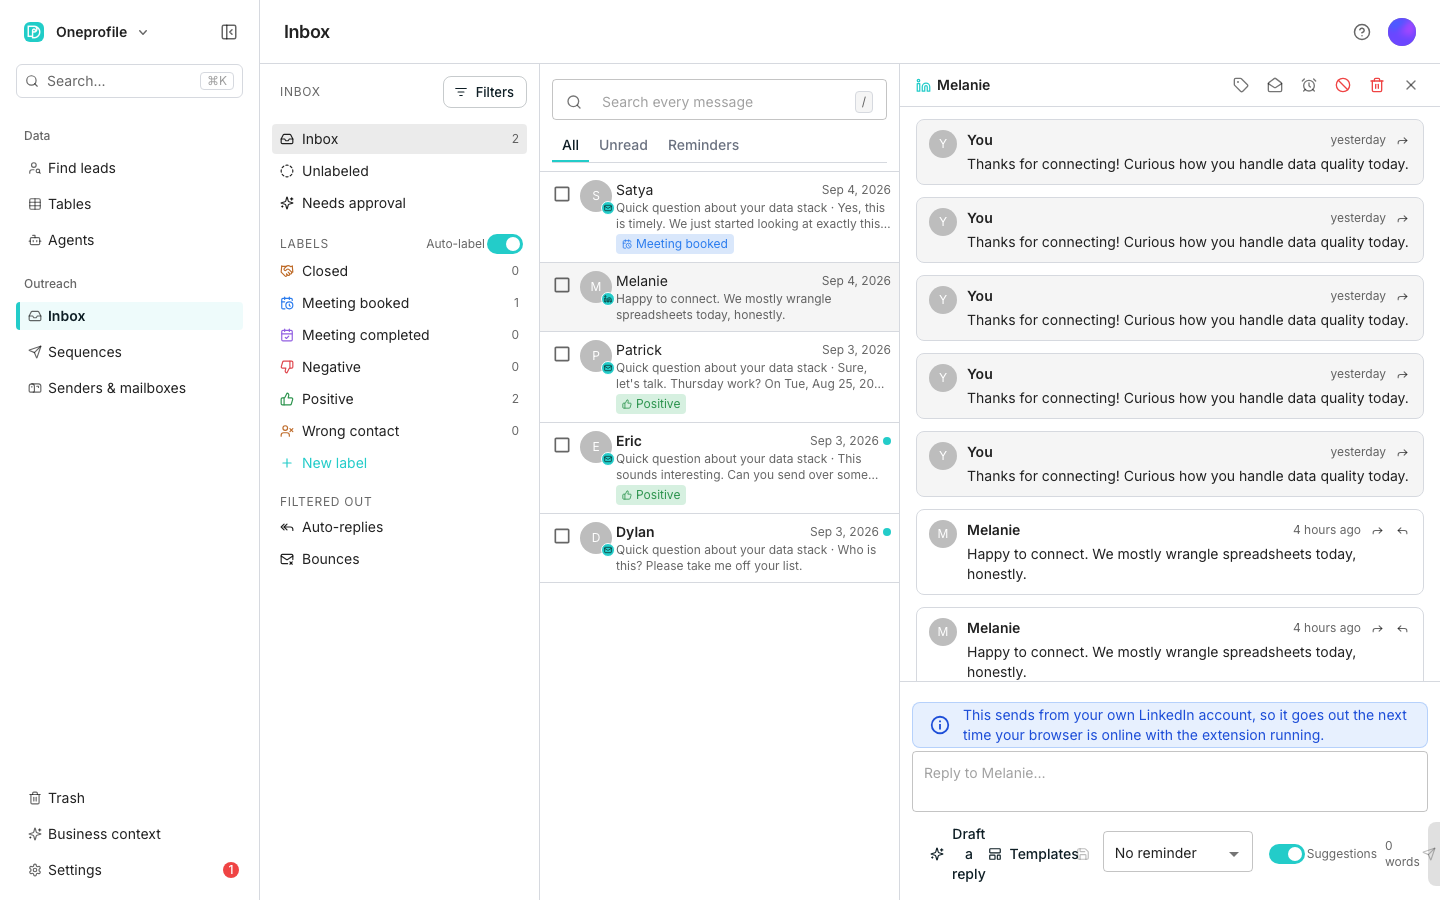Open the Filters menu

[485, 92]
